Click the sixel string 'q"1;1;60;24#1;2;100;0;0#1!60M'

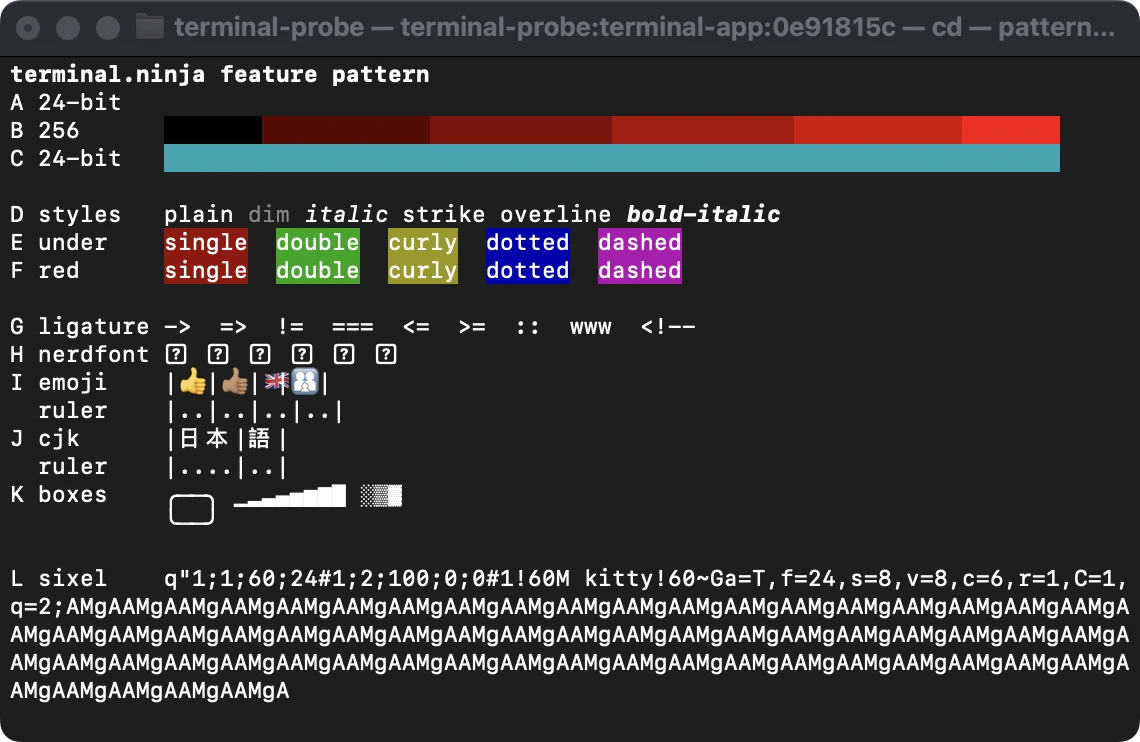367,578
